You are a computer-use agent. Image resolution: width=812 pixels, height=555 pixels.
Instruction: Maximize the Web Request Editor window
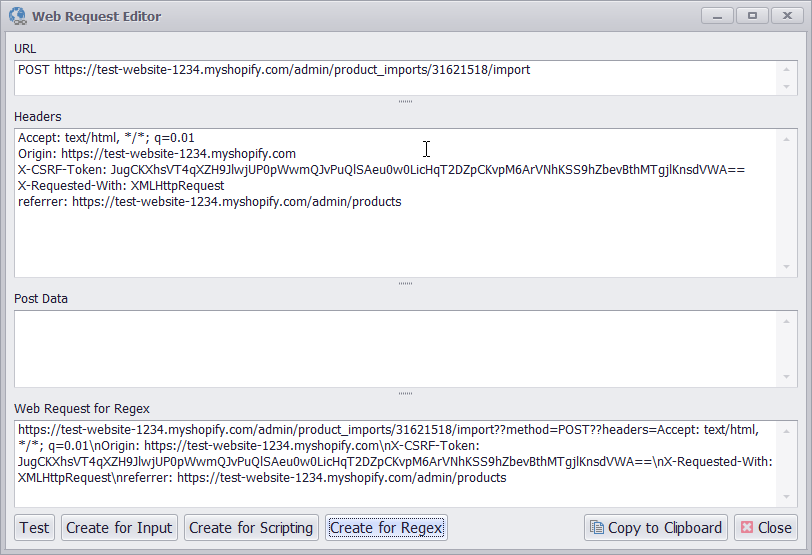pos(752,15)
